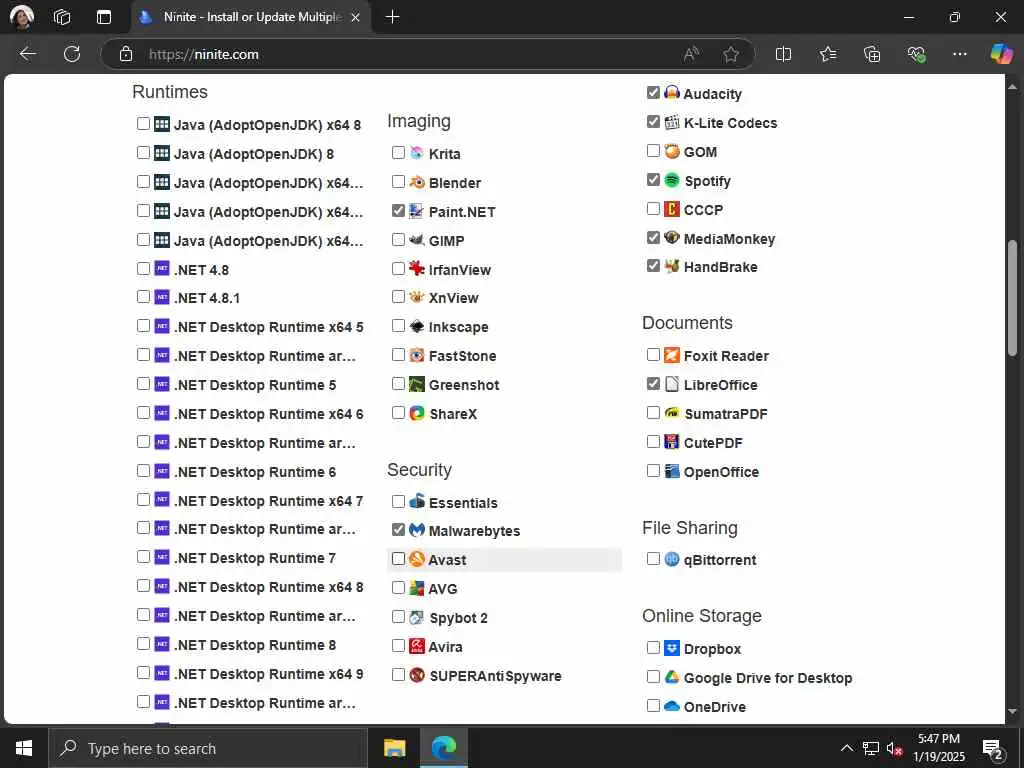Click the ShareX app icon
Viewport: 1024px width, 768px height.
coord(417,413)
